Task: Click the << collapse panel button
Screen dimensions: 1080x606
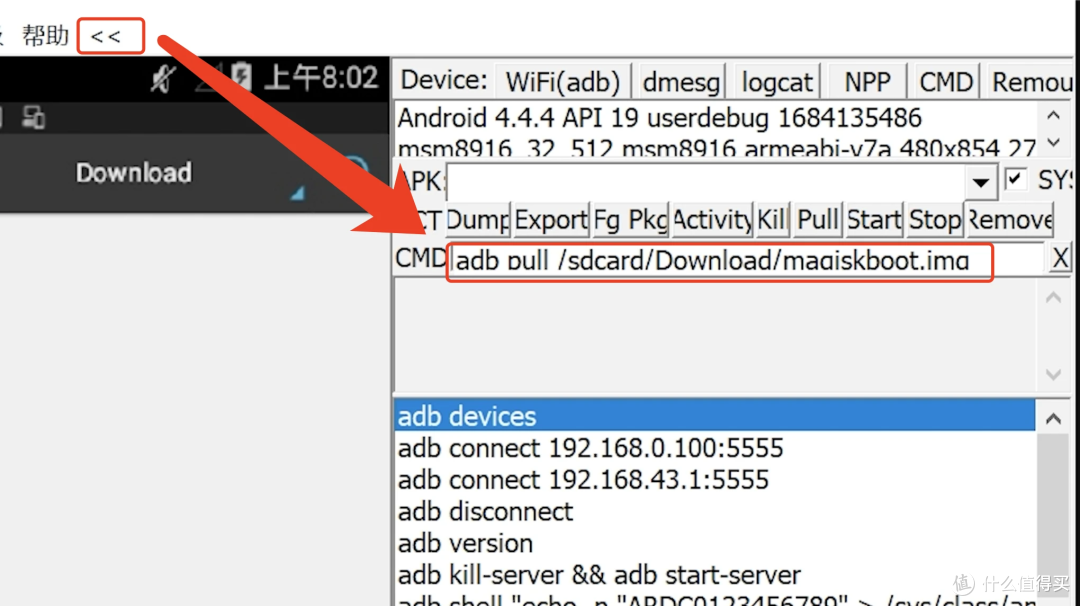Action: pos(106,37)
